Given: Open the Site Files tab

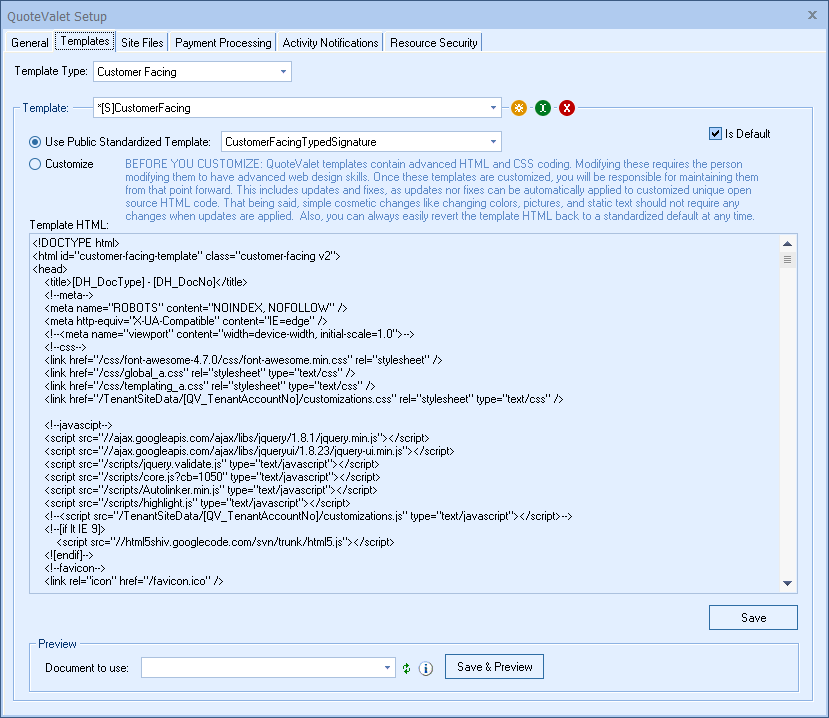Looking at the screenshot, I should pyautogui.click(x=142, y=43).
